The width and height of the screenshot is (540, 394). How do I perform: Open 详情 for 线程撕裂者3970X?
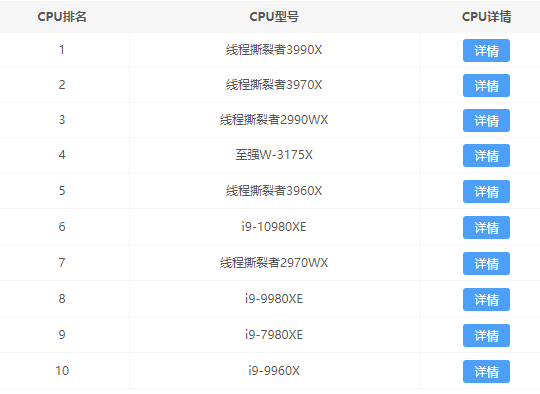486,85
